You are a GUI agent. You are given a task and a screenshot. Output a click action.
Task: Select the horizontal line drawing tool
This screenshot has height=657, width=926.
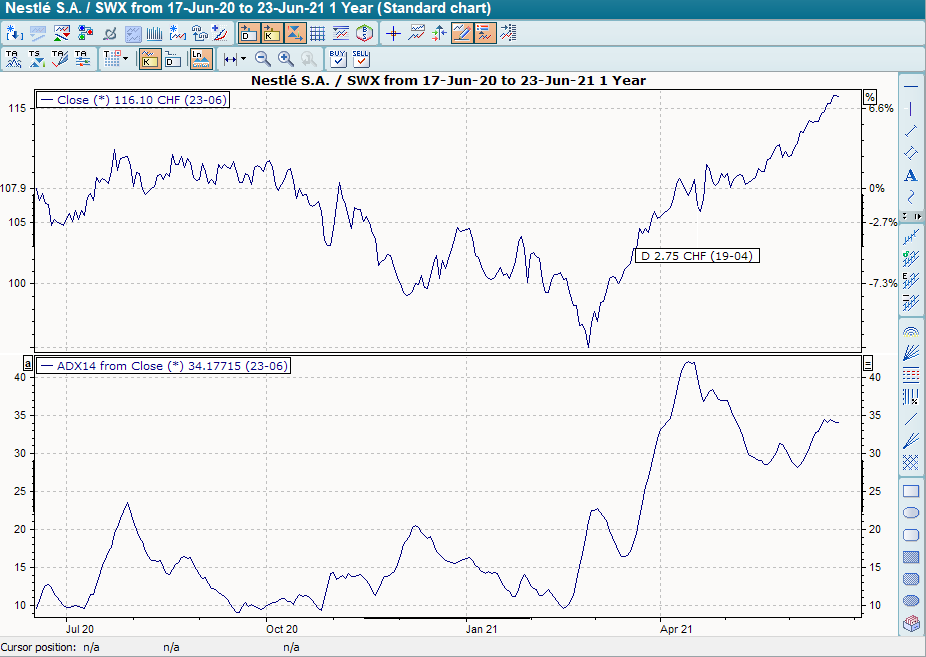pyautogui.click(x=910, y=88)
